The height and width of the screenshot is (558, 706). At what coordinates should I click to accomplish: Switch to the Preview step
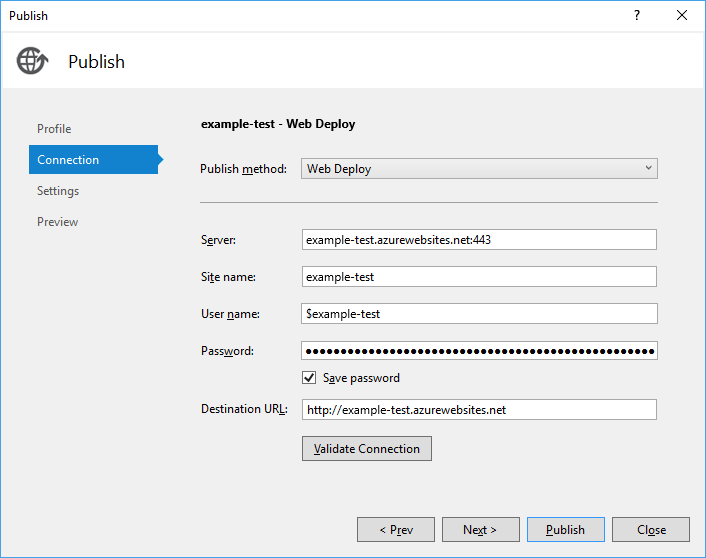pyautogui.click(x=57, y=222)
